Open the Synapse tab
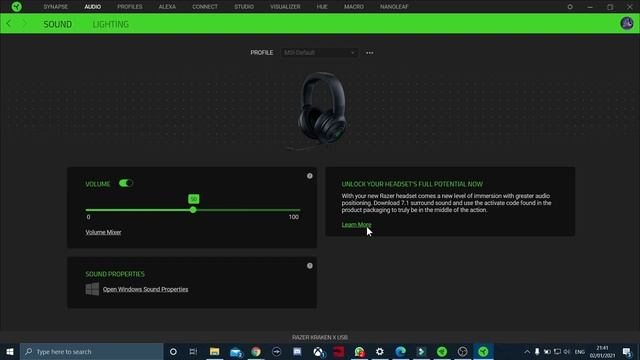Viewport: 640px width, 360px height. tap(56, 7)
